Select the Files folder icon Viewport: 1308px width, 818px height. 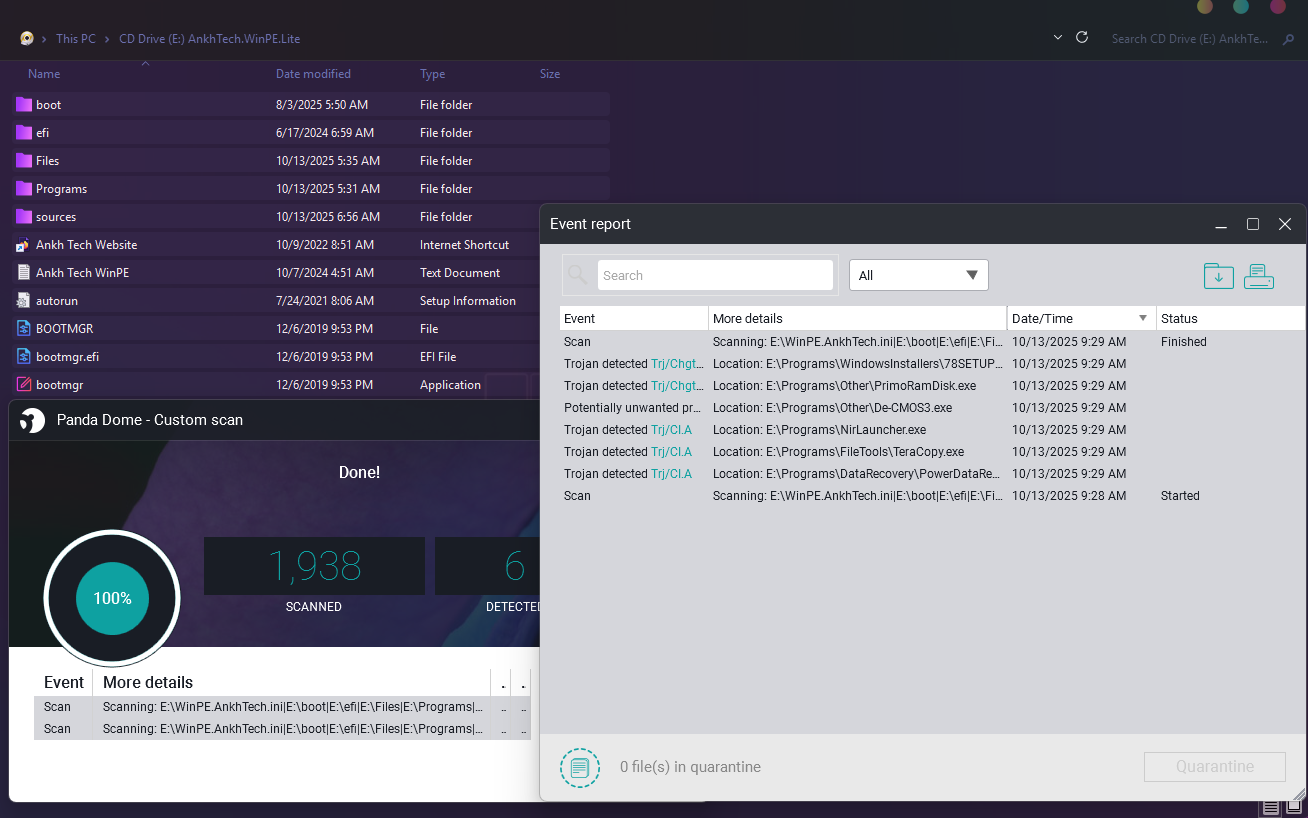pos(24,160)
